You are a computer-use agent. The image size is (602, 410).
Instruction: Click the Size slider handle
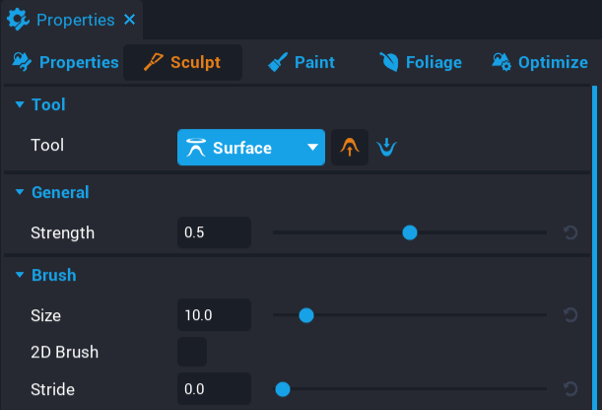pyautogui.click(x=307, y=316)
